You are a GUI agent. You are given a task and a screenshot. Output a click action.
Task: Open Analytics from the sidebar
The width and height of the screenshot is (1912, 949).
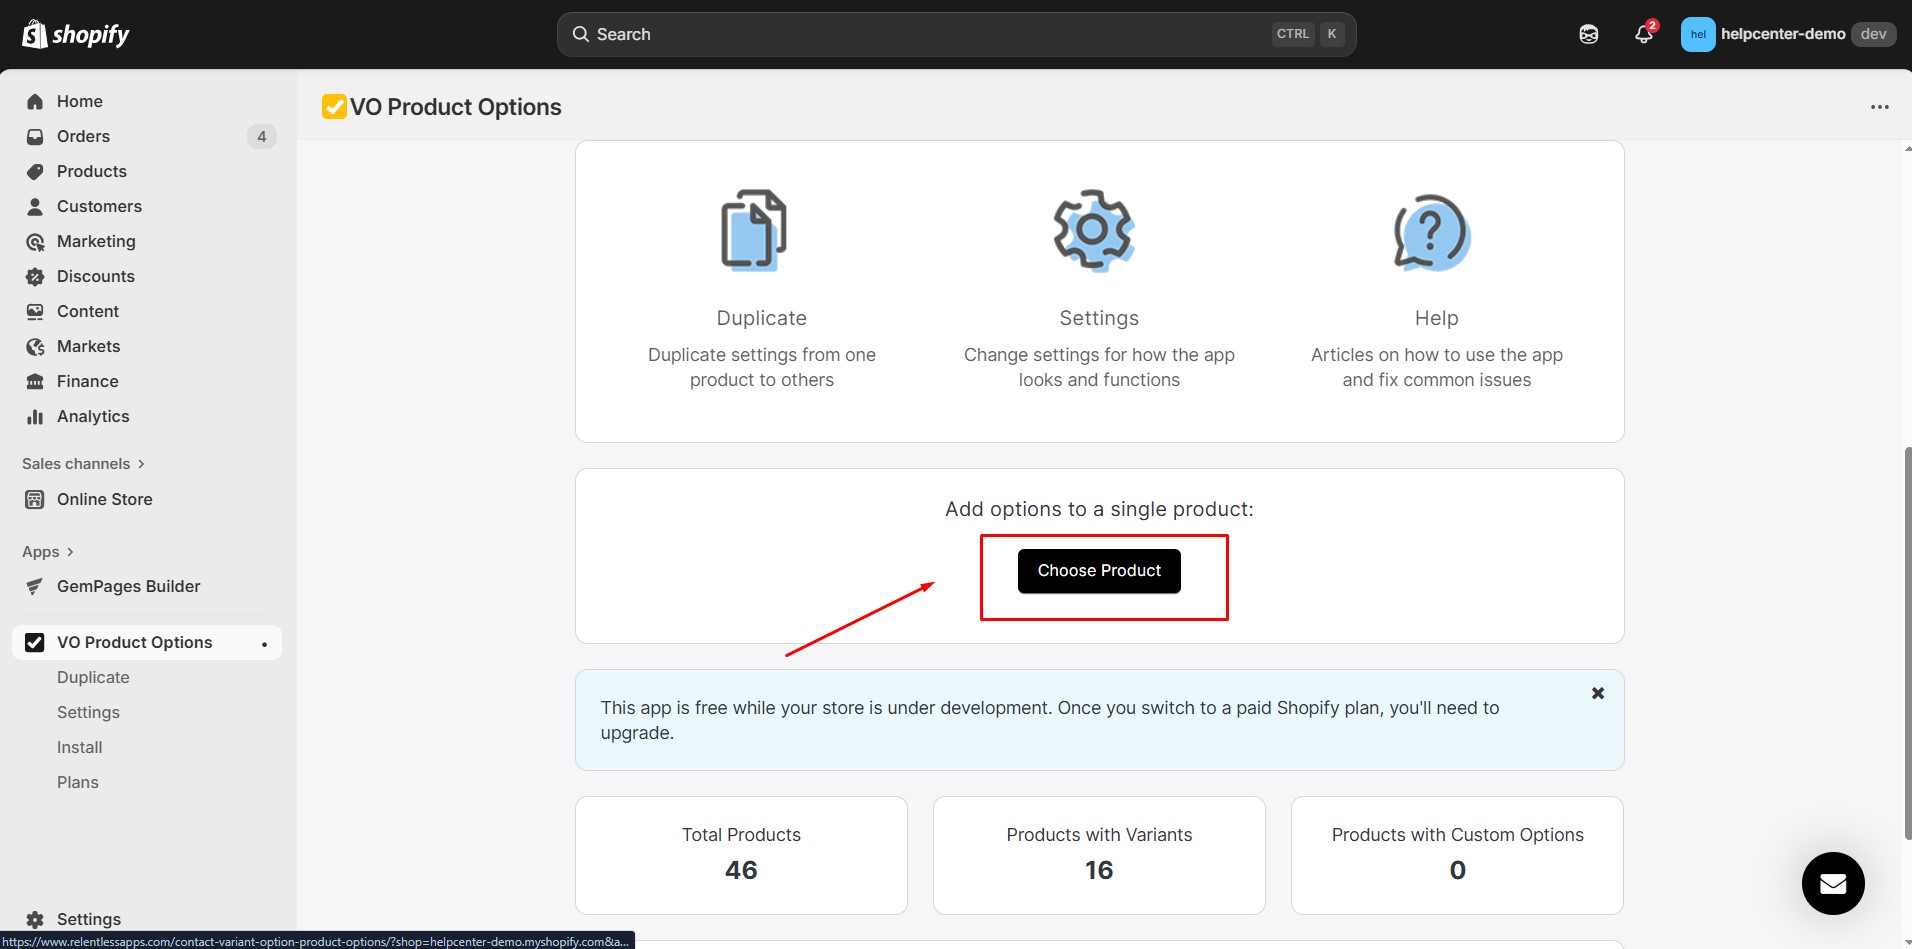(93, 416)
